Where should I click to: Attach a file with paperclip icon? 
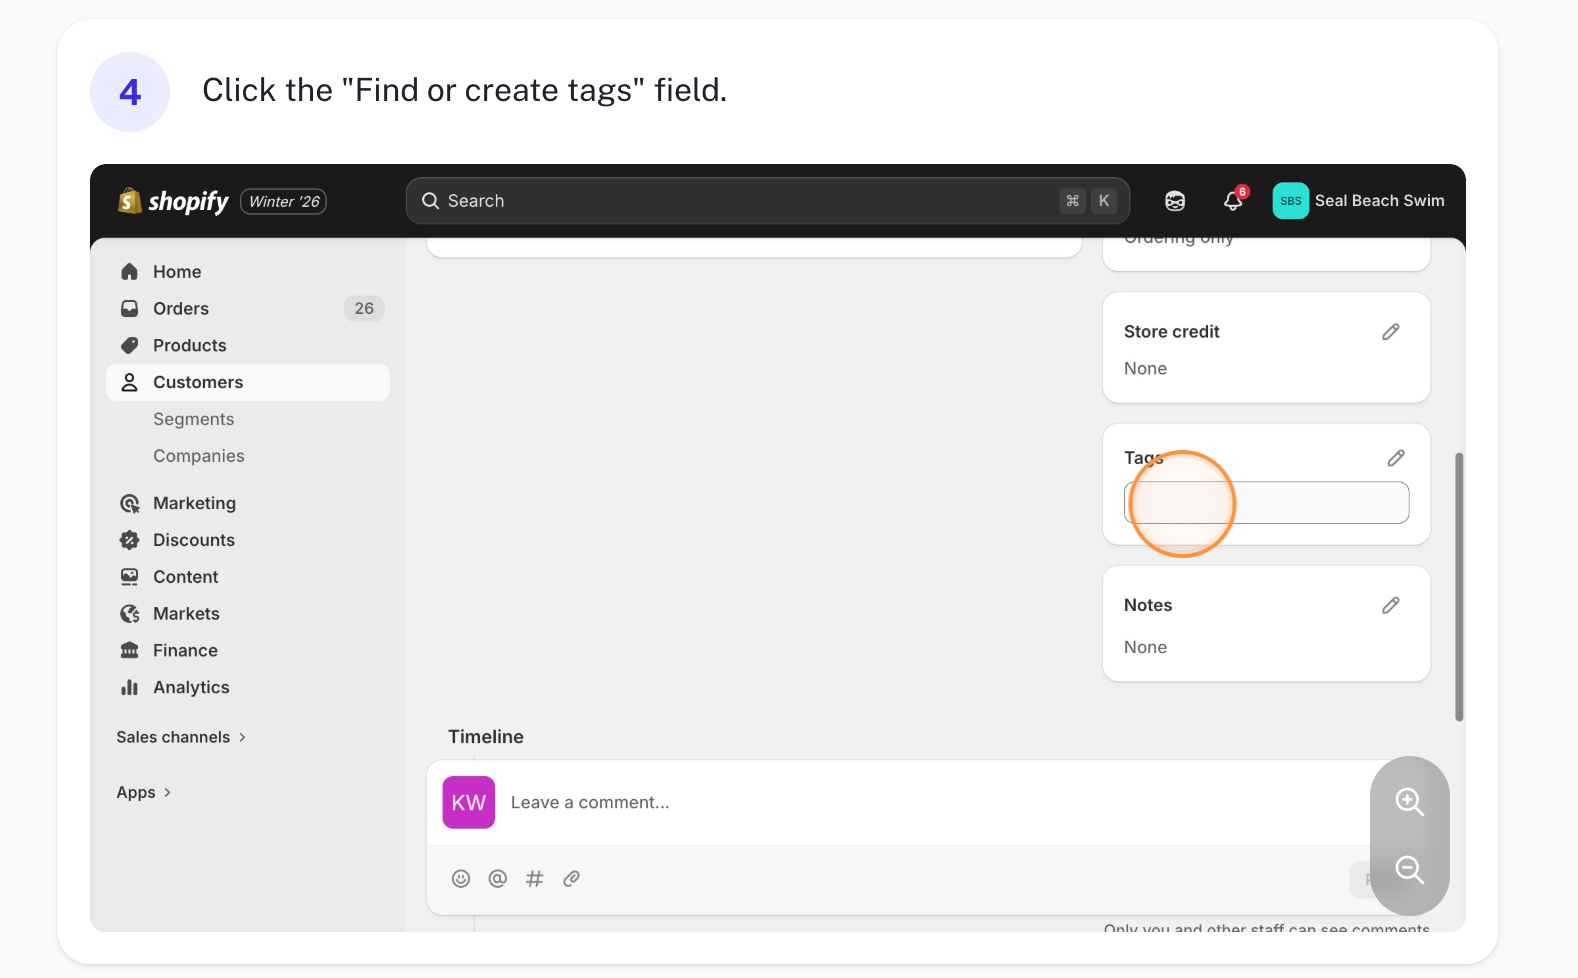point(572,879)
